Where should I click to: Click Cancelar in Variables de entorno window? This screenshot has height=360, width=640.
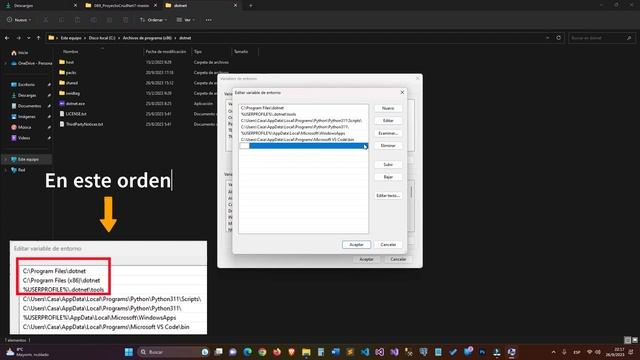(398, 259)
